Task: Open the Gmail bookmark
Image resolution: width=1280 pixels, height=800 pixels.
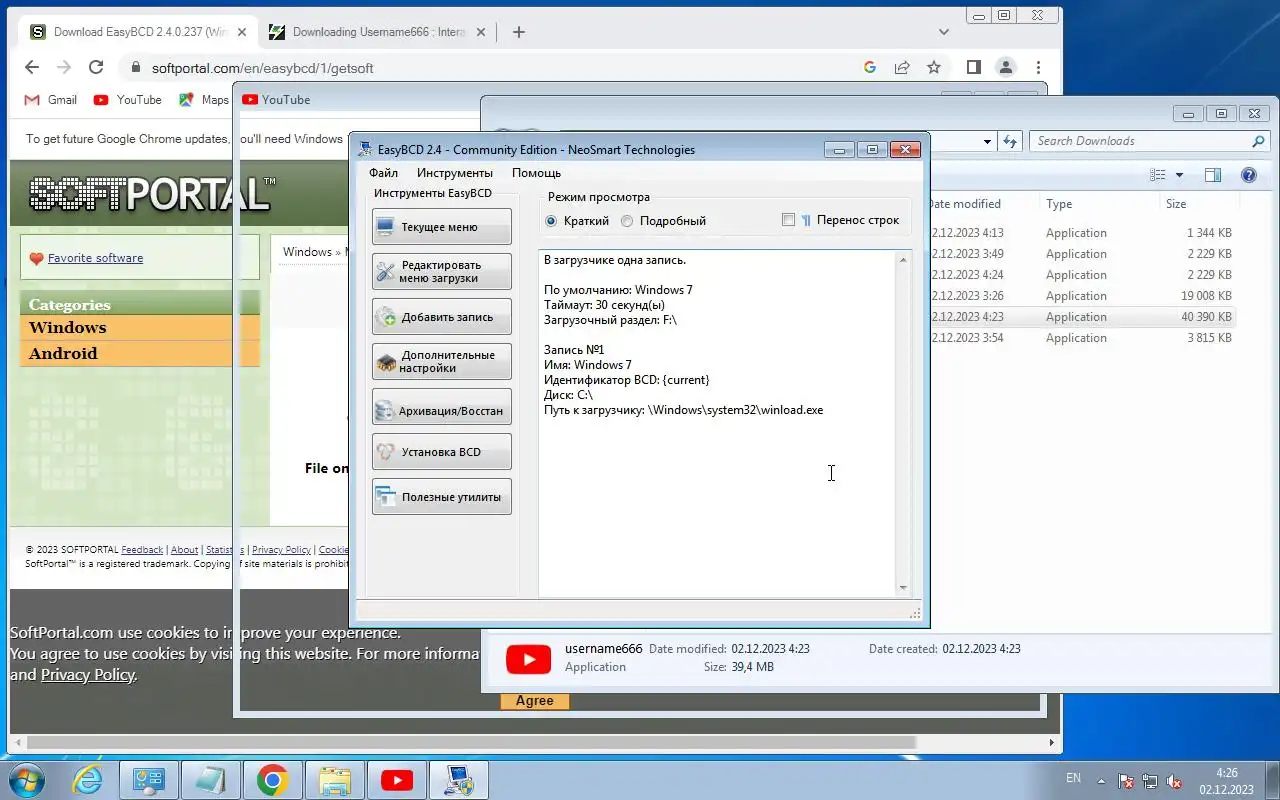Action: pyautogui.click(x=50, y=100)
